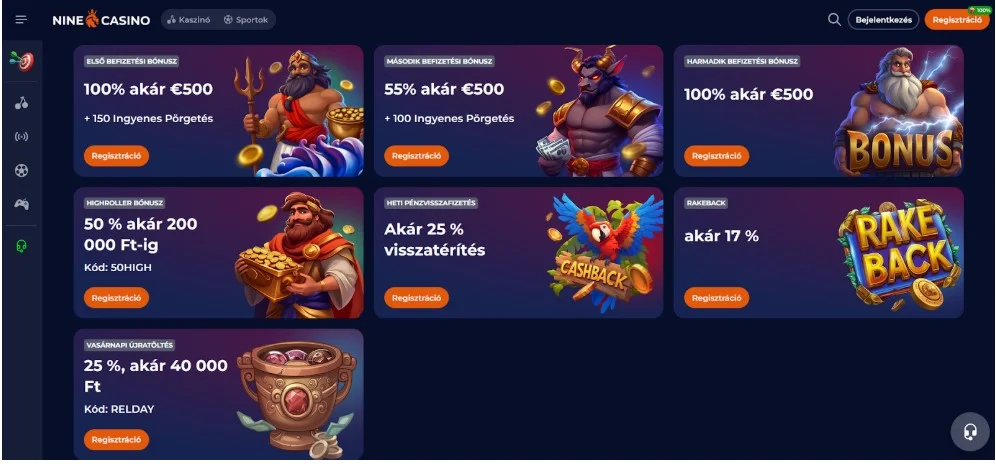Click Regisztráció on the second deposit bonus card
Screen dimensions: 996x464
[417, 156]
